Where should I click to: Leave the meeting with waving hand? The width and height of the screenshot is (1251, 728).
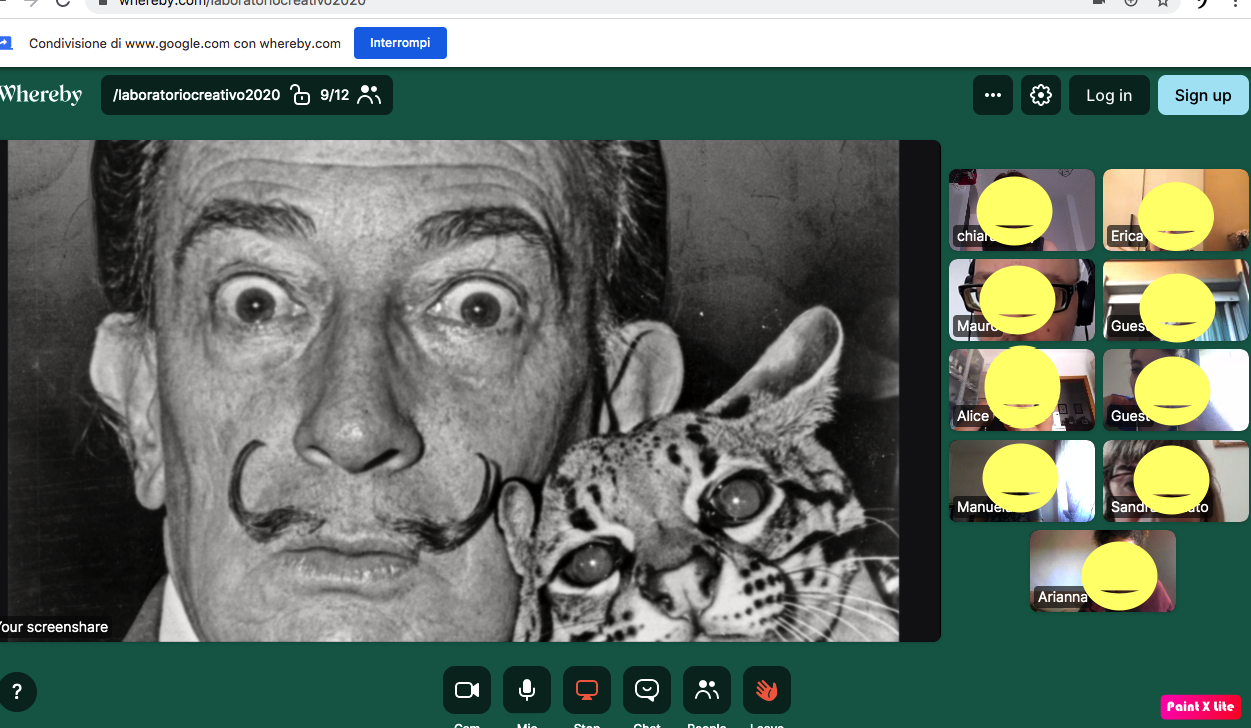click(767, 690)
